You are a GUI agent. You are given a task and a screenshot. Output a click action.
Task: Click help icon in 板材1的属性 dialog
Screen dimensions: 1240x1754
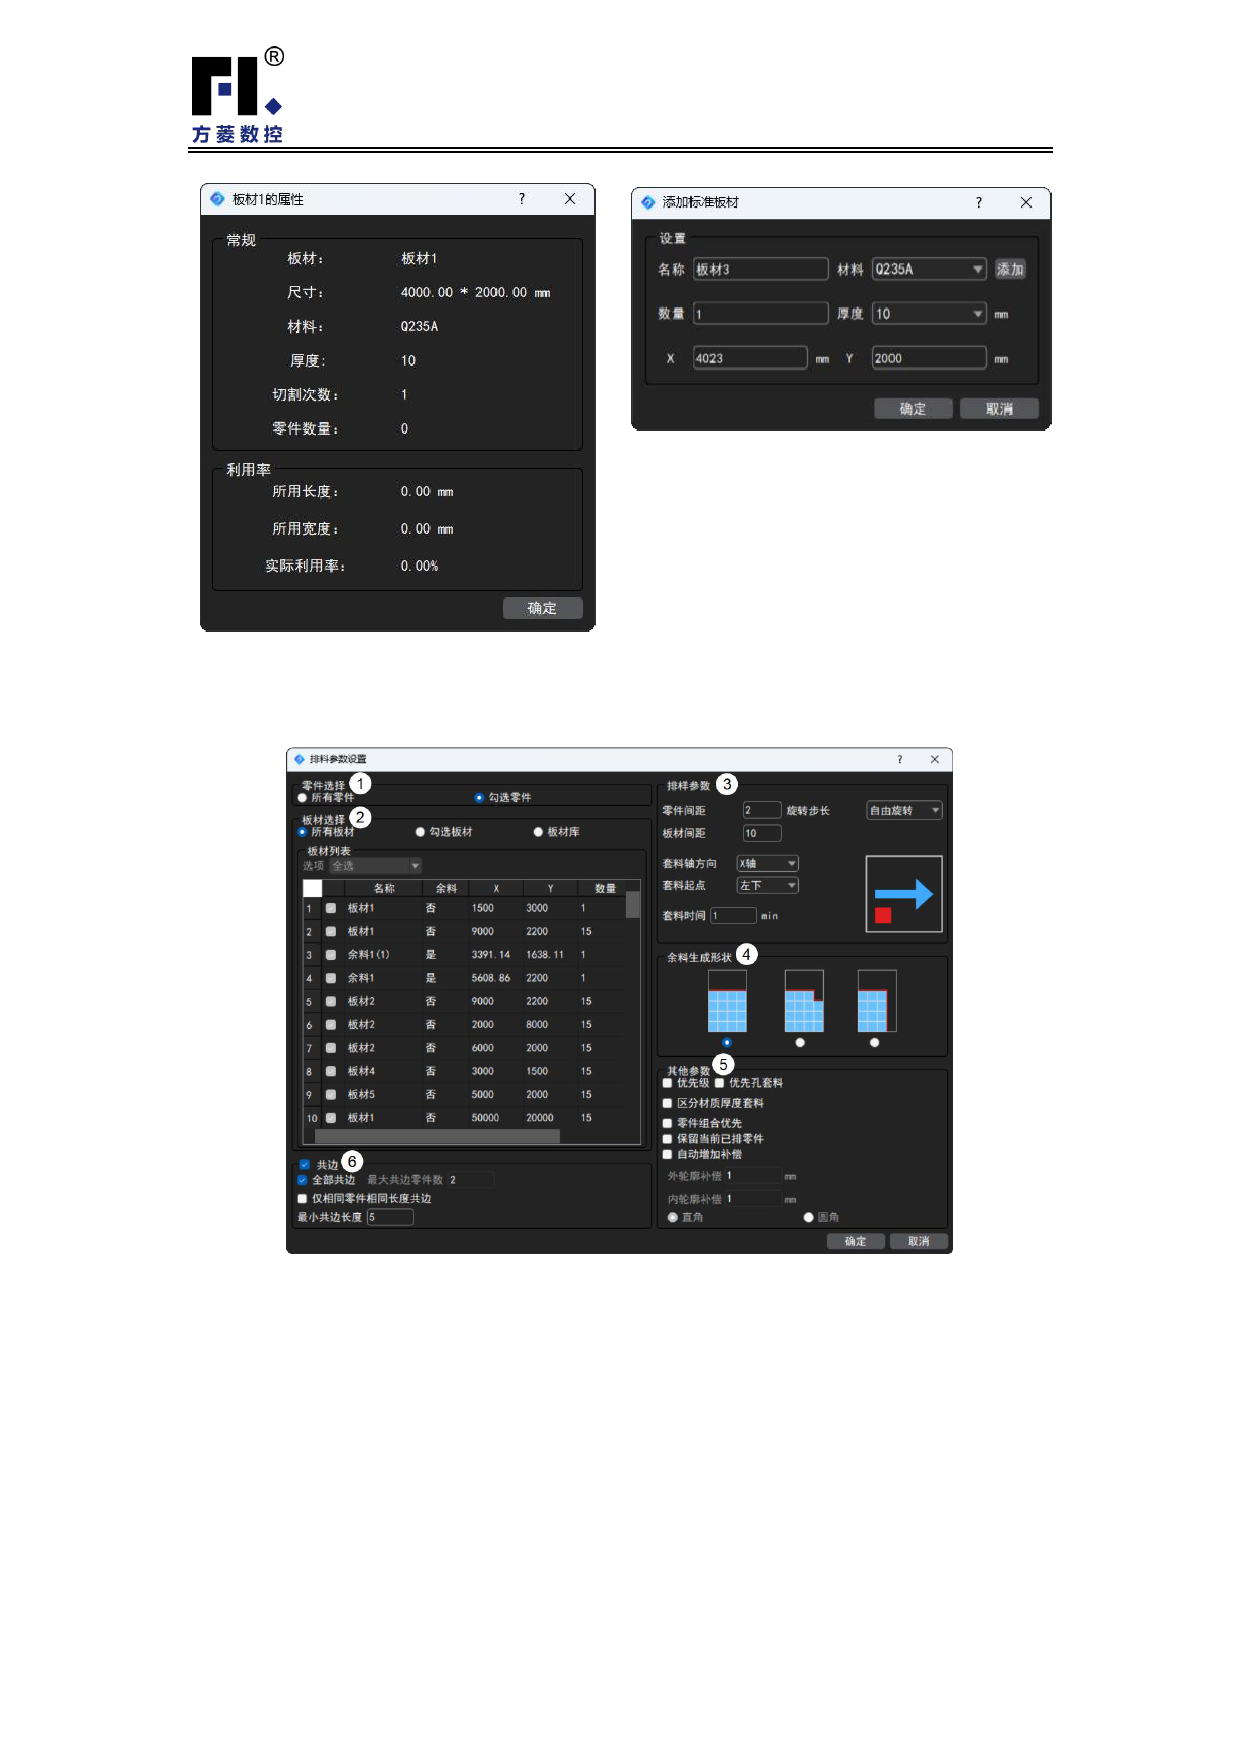(521, 199)
